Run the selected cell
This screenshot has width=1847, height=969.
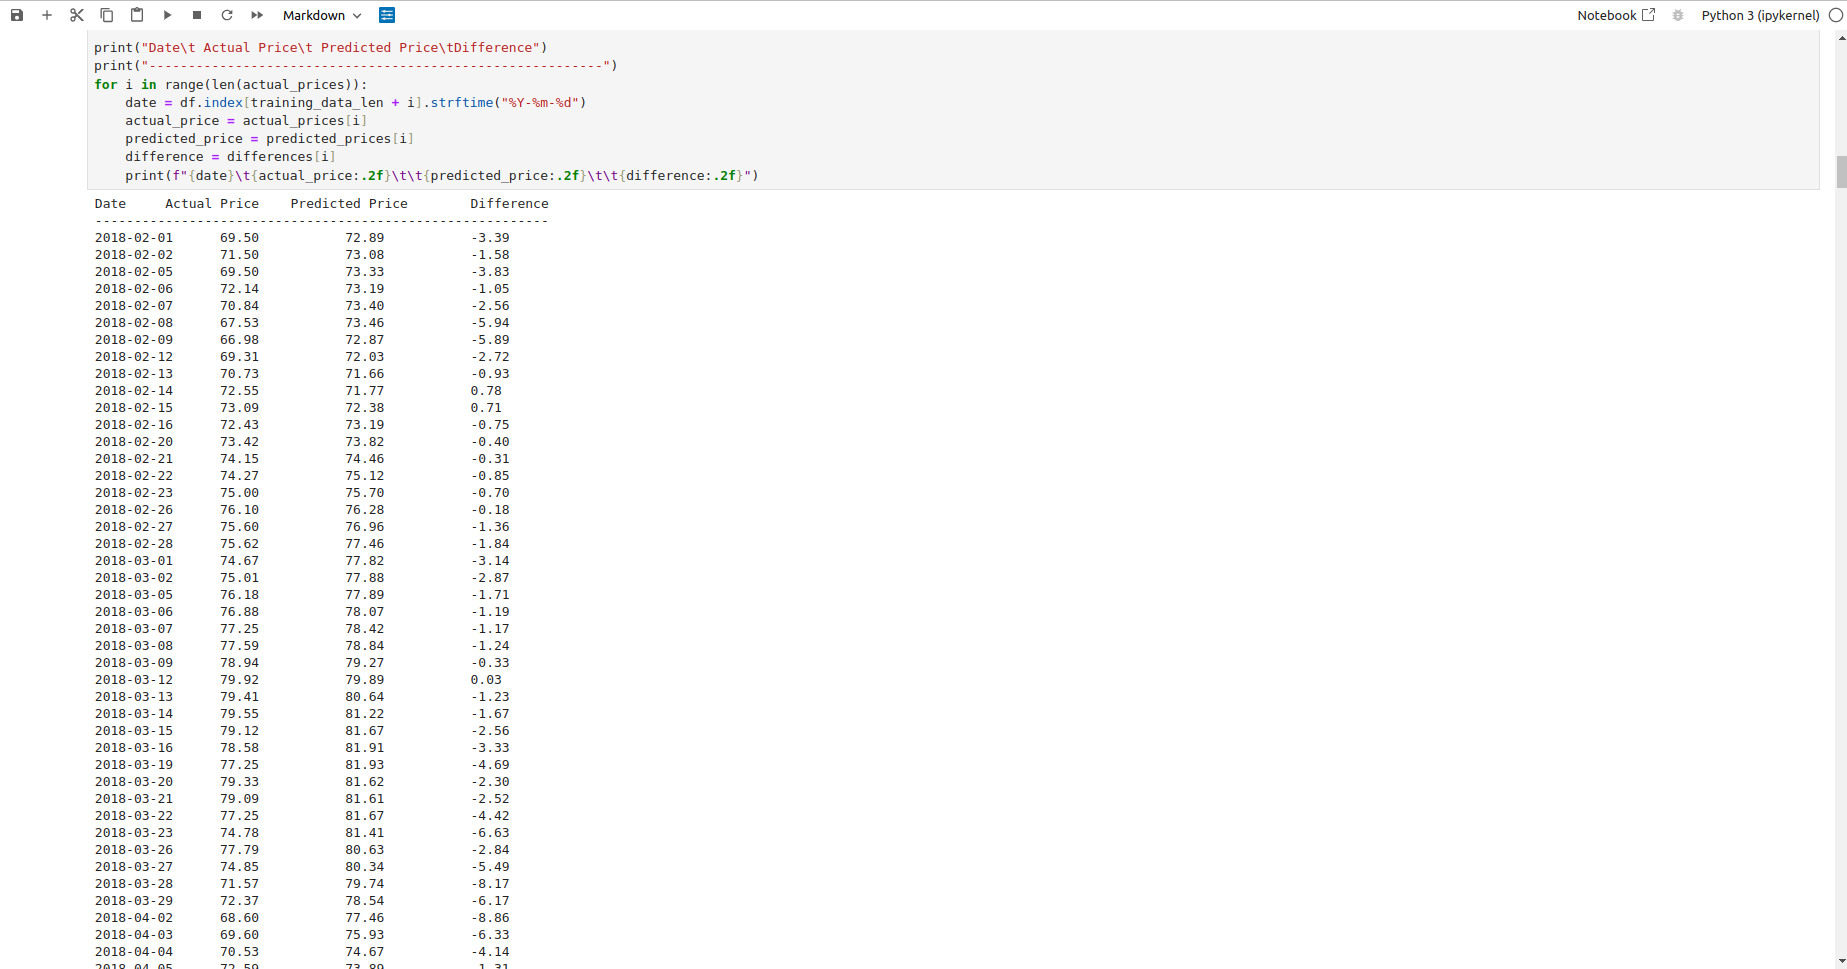[x=167, y=15]
